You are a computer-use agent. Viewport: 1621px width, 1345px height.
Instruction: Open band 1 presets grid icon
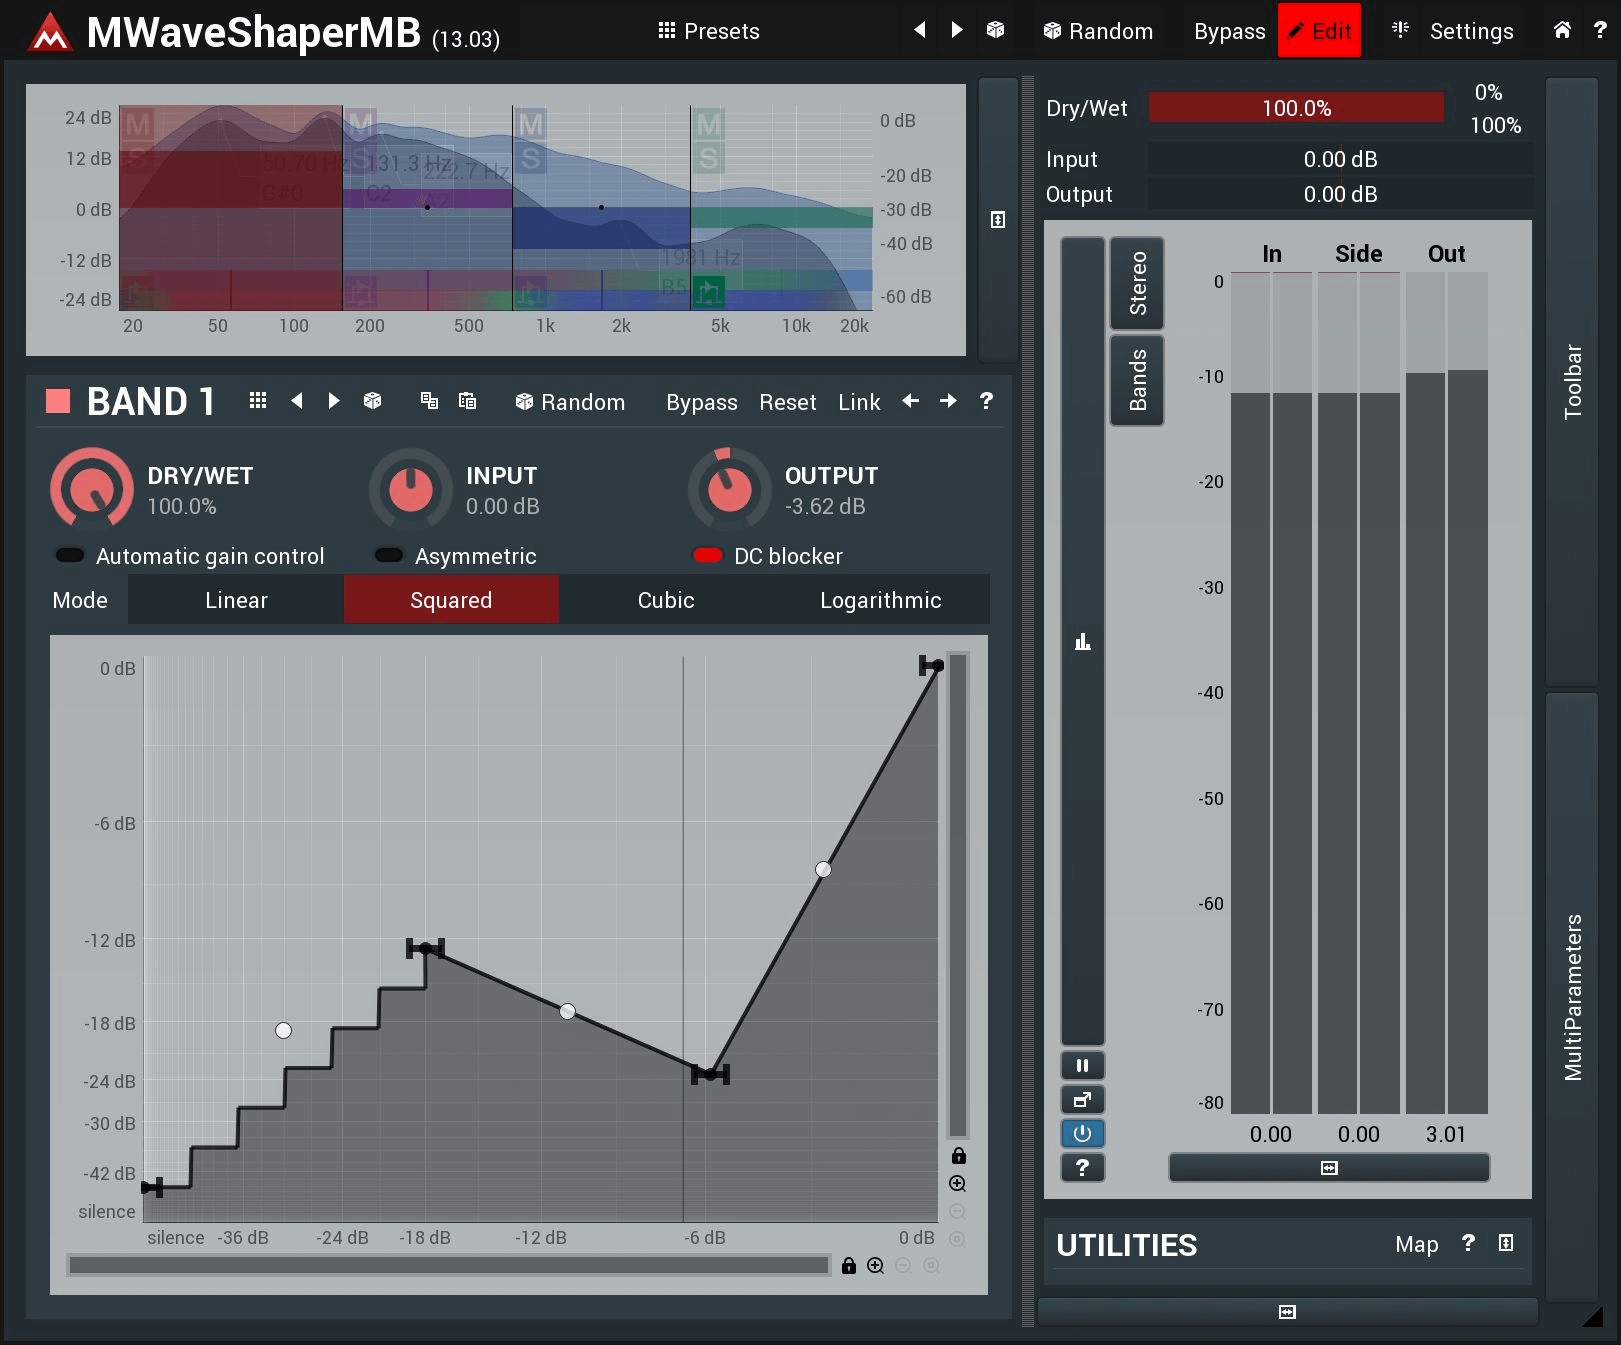(258, 401)
